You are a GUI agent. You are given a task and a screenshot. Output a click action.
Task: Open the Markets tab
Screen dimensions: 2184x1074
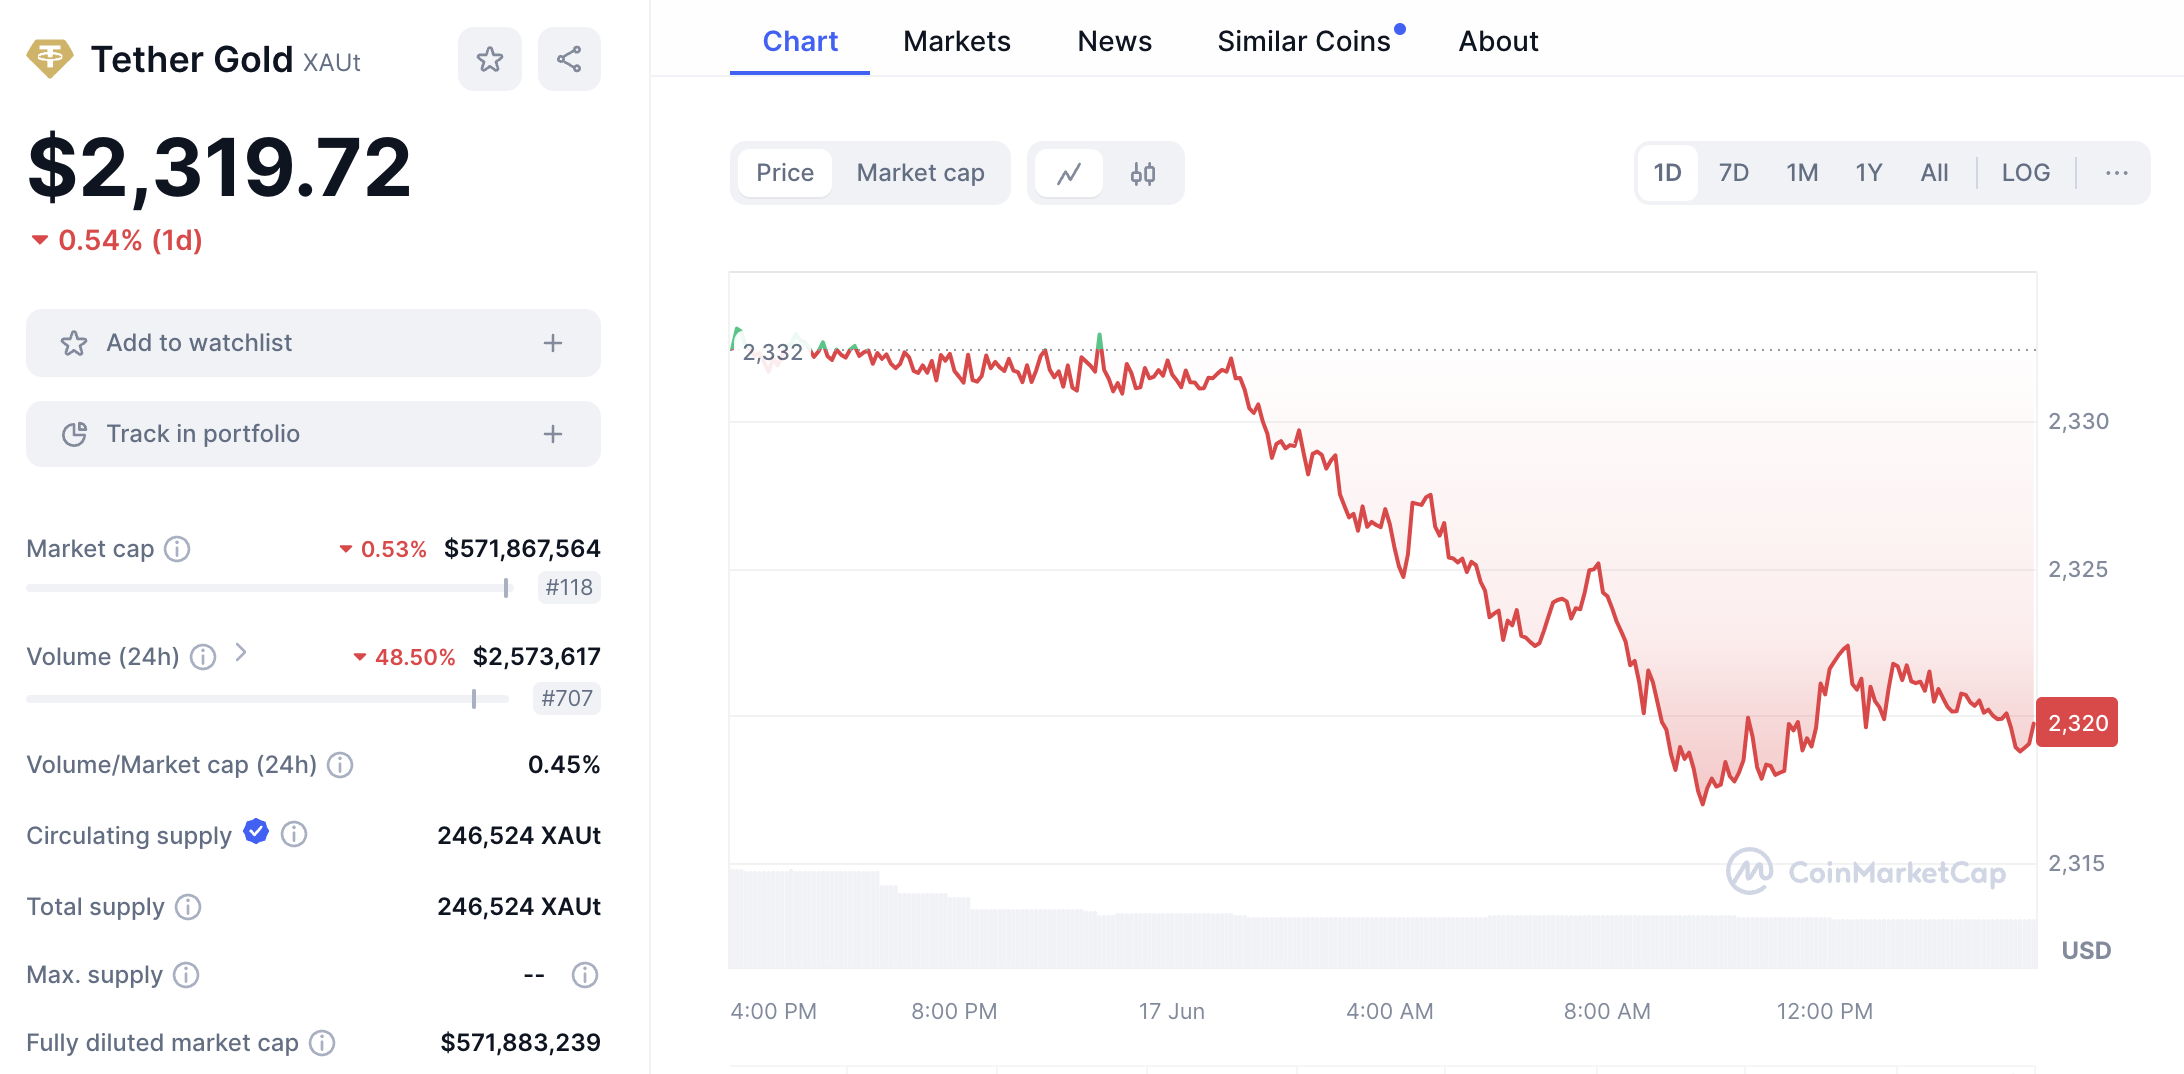(x=956, y=41)
